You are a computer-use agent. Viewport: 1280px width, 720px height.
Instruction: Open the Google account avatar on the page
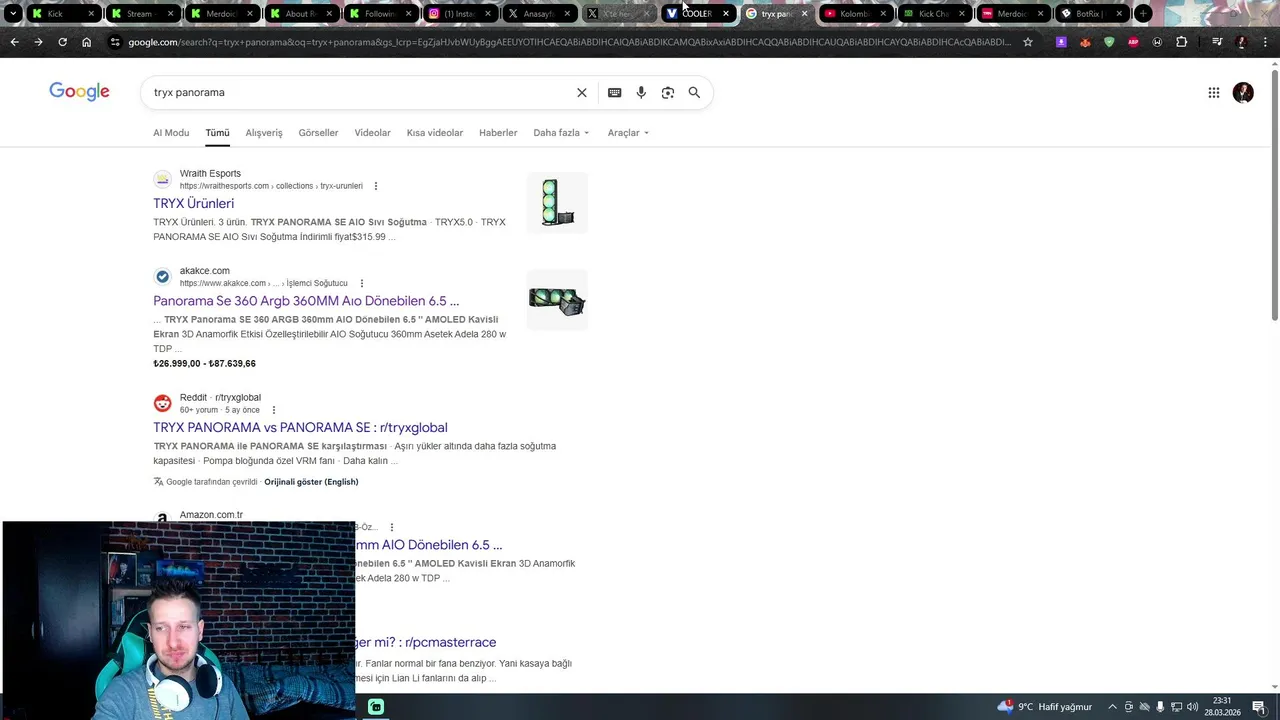pyautogui.click(x=1243, y=92)
